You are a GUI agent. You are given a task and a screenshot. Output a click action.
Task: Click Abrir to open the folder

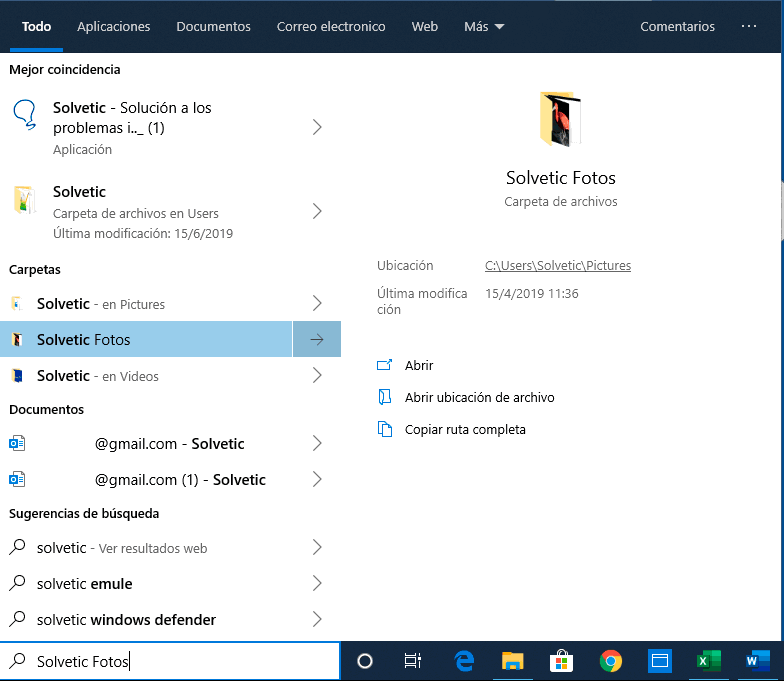[x=419, y=366]
